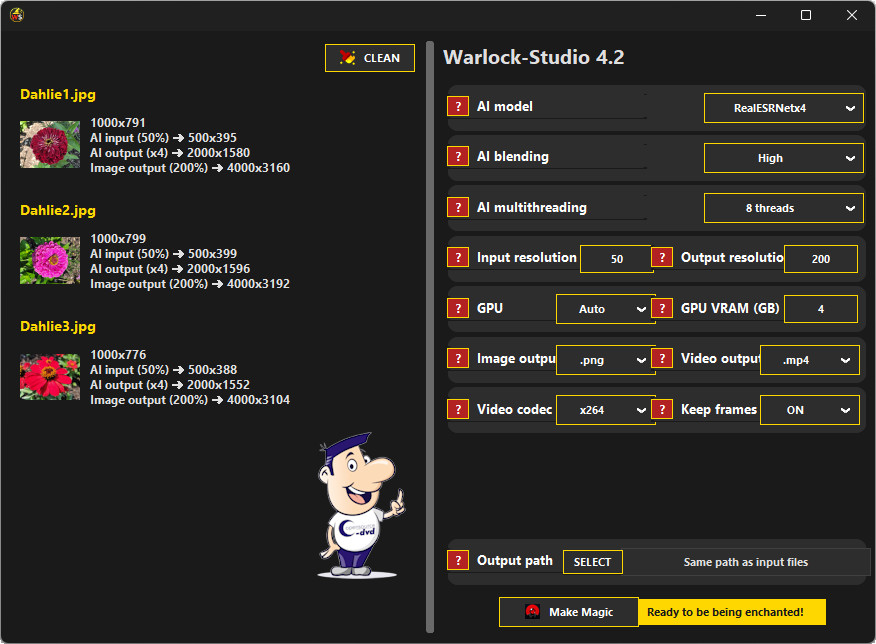Image resolution: width=876 pixels, height=644 pixels.
Task: Click the help icon for Keep frames
Action: click(x=662, y=410)
